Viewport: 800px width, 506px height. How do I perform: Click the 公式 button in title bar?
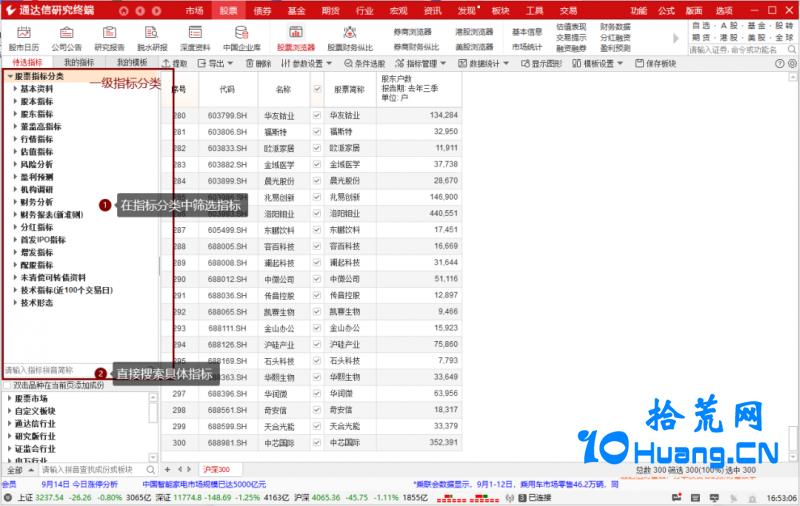point(666,10)
